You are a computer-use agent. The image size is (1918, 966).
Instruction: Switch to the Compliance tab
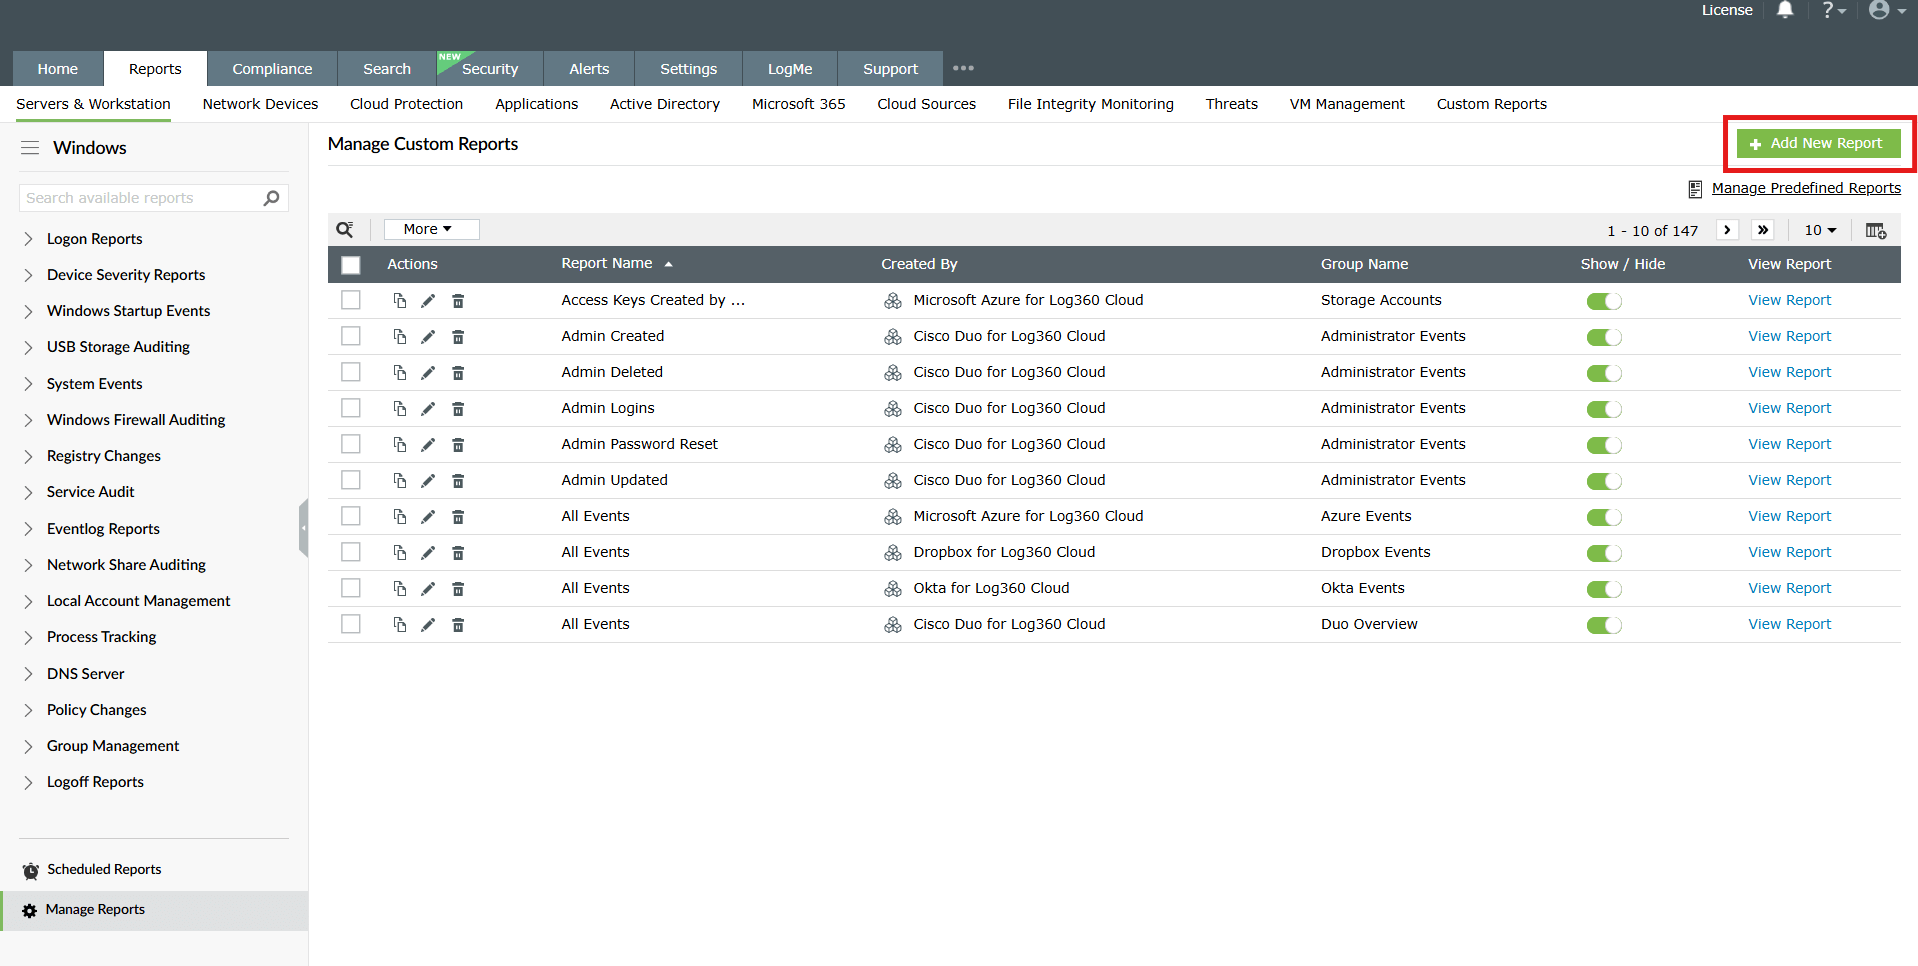click(x=272, y=69)
